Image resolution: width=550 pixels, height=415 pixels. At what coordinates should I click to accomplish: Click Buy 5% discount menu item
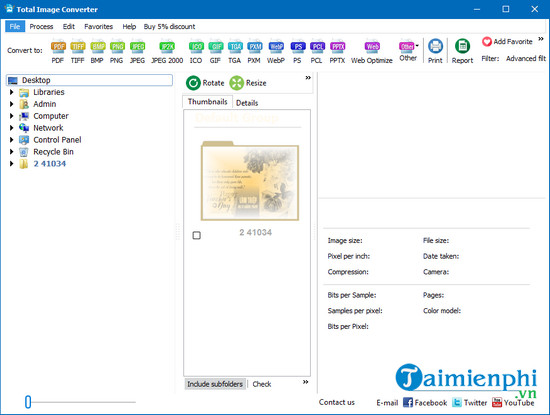(169, 27)
